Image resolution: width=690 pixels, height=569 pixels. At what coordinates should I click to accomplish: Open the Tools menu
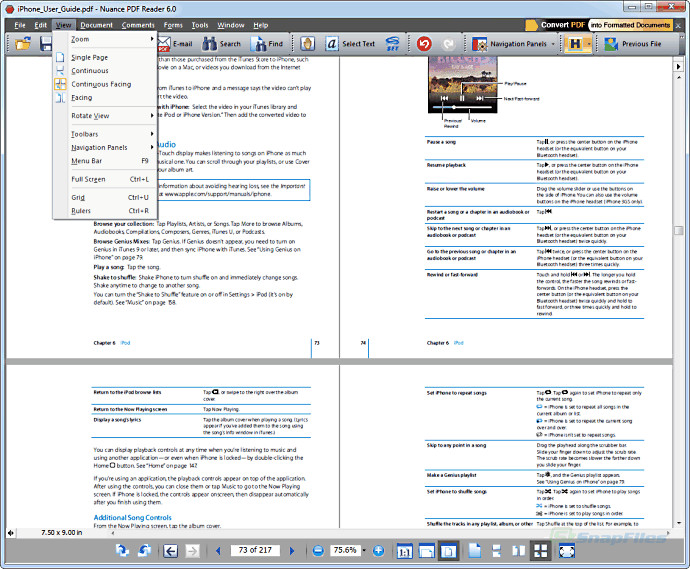coord(200,25)
